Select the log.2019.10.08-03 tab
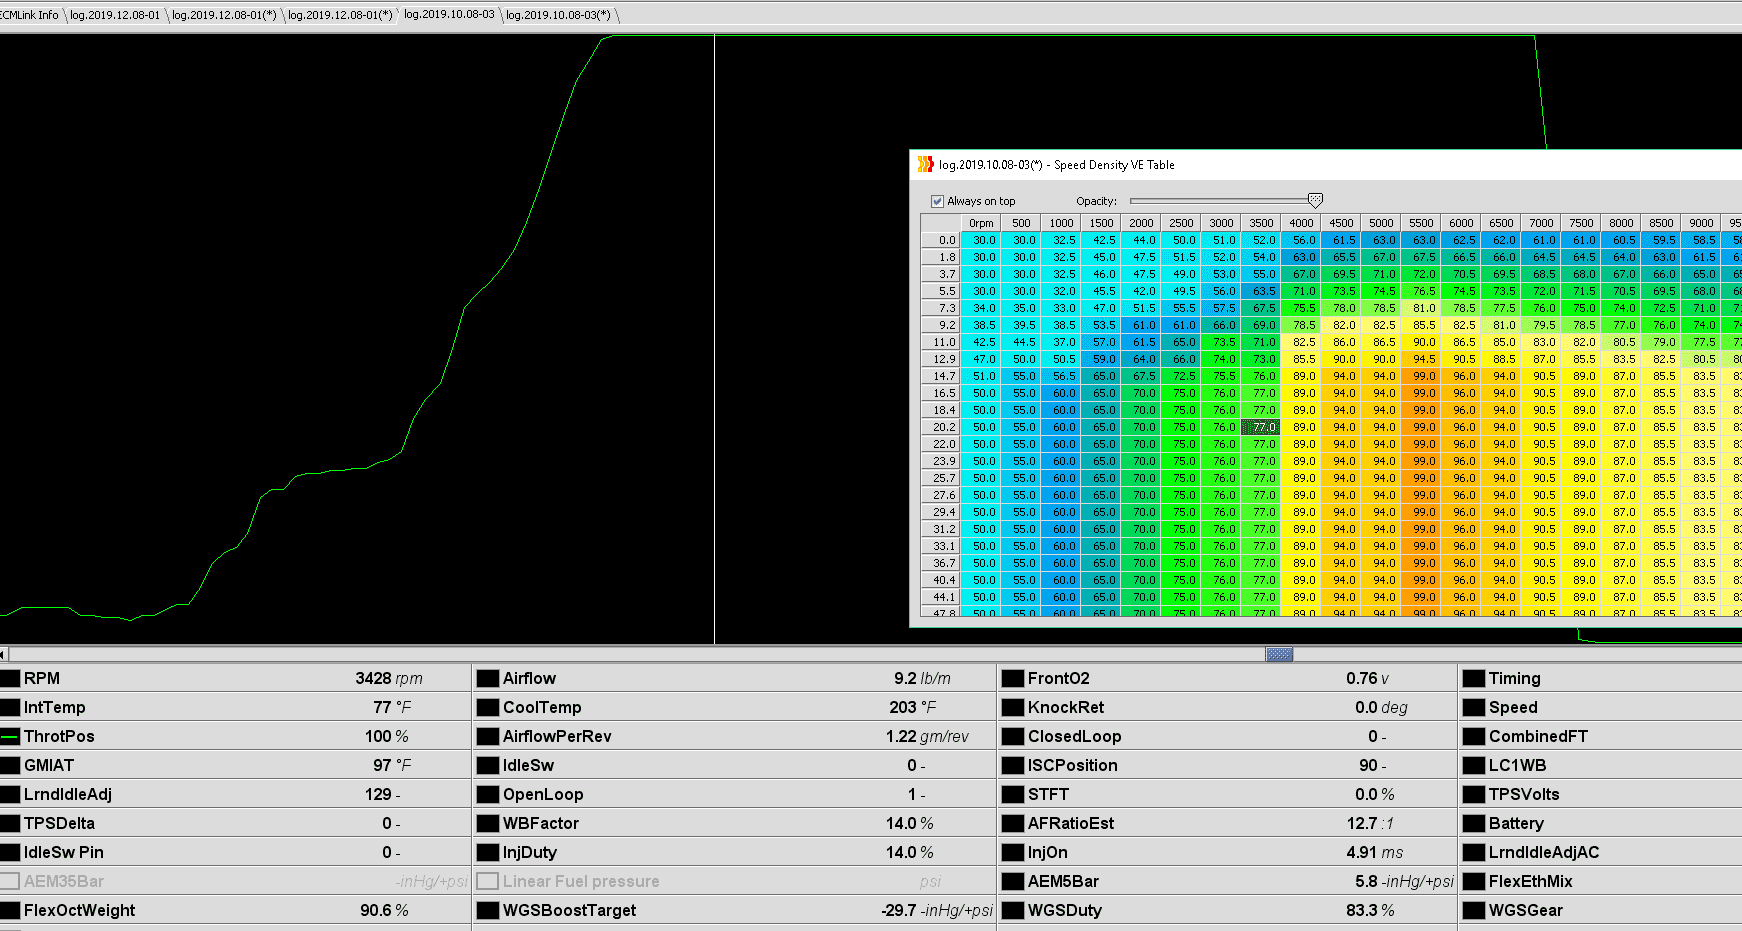 tap(449, 14)
